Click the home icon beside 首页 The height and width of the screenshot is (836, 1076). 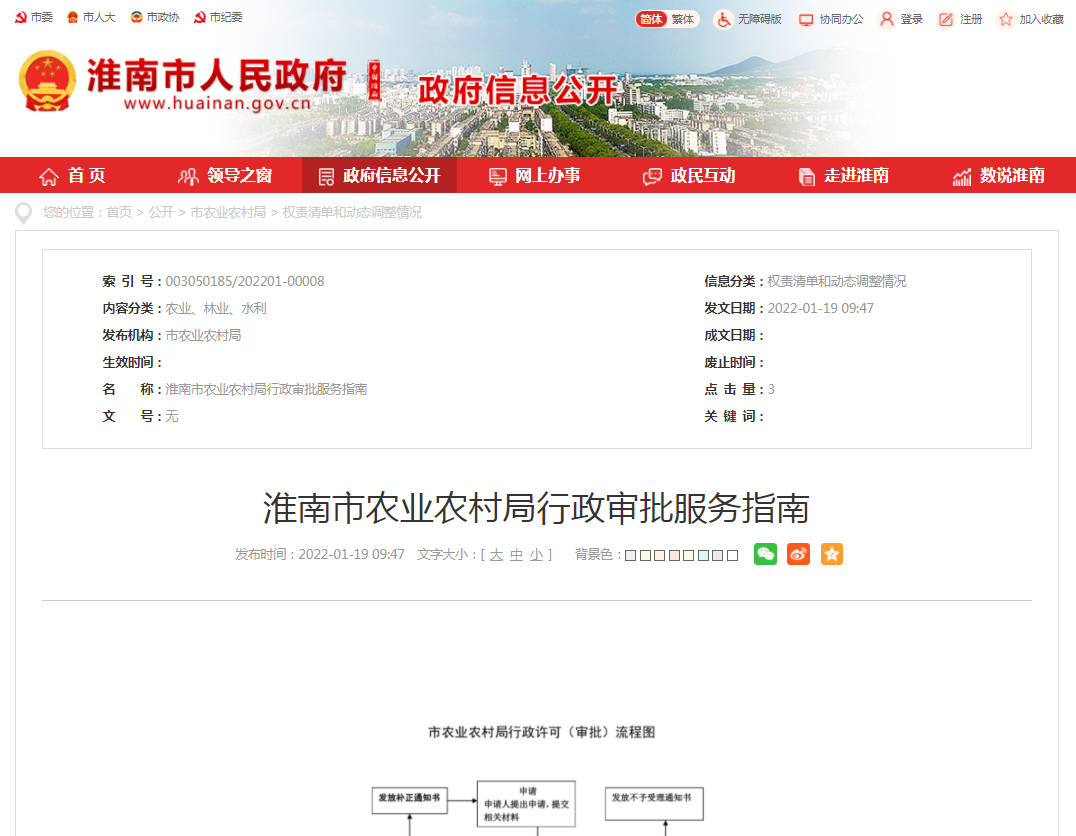coord(48,175)
